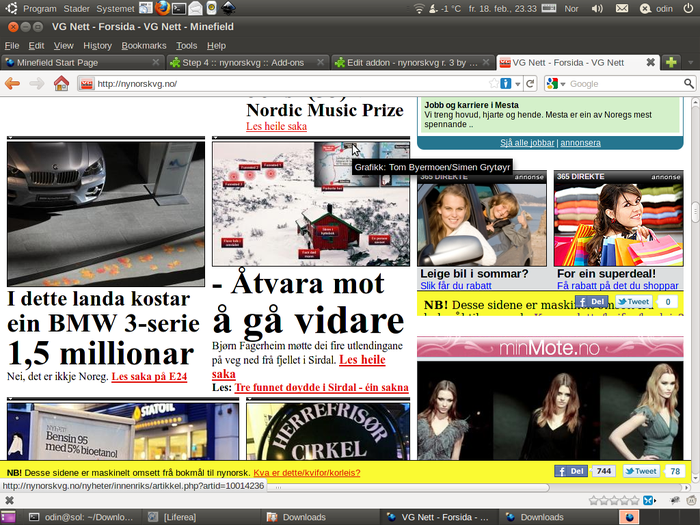Open the list all tabs dropdown
This screenshot has width=700, height=525.
pyautogui.click(x=690, y=62)
